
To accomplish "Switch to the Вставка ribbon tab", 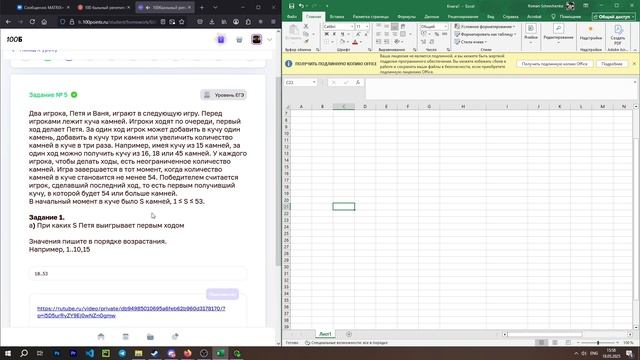I will tap(337, 17).
